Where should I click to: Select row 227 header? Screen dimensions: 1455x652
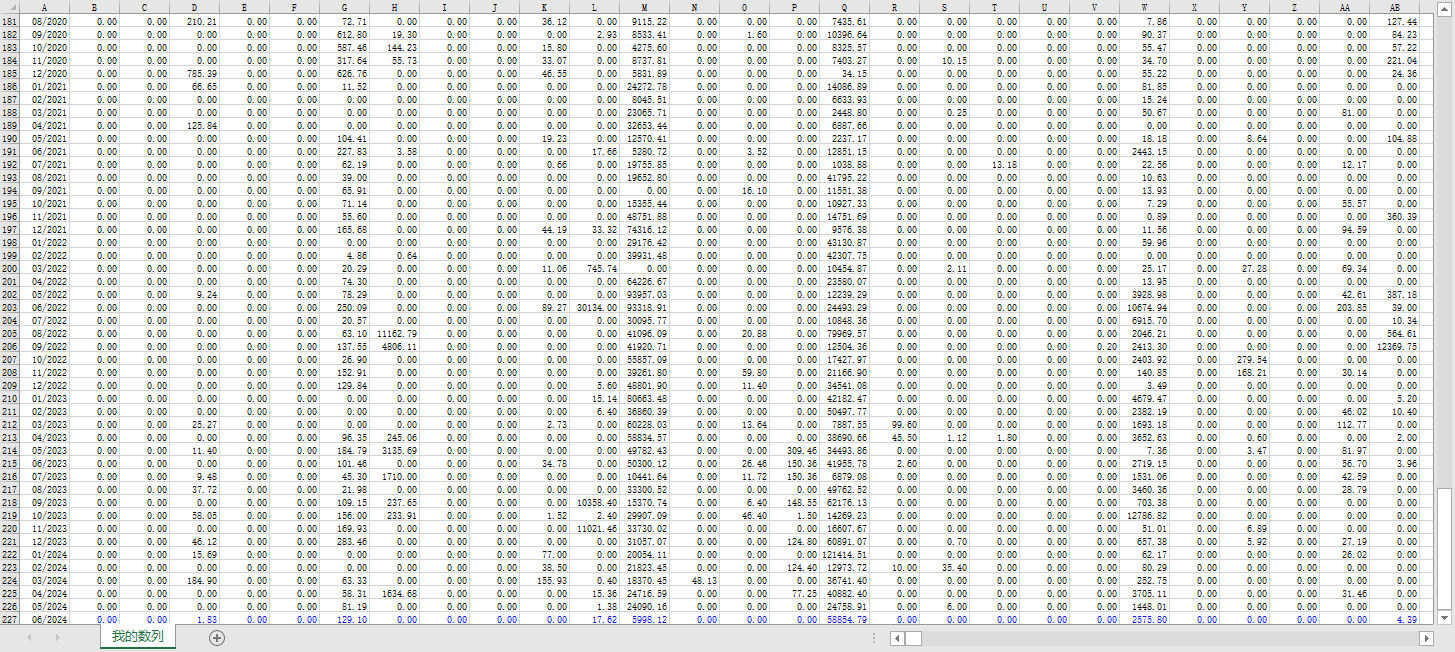pos(10,619)
